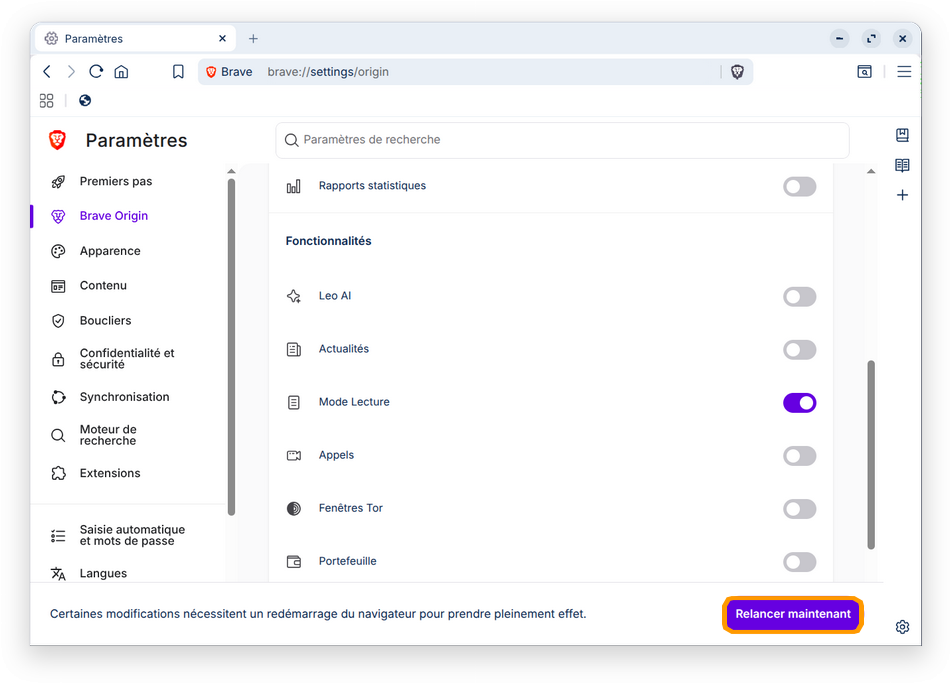Click the Portefeuille wallet icon

pyautogui.click(x=294, y=562)
